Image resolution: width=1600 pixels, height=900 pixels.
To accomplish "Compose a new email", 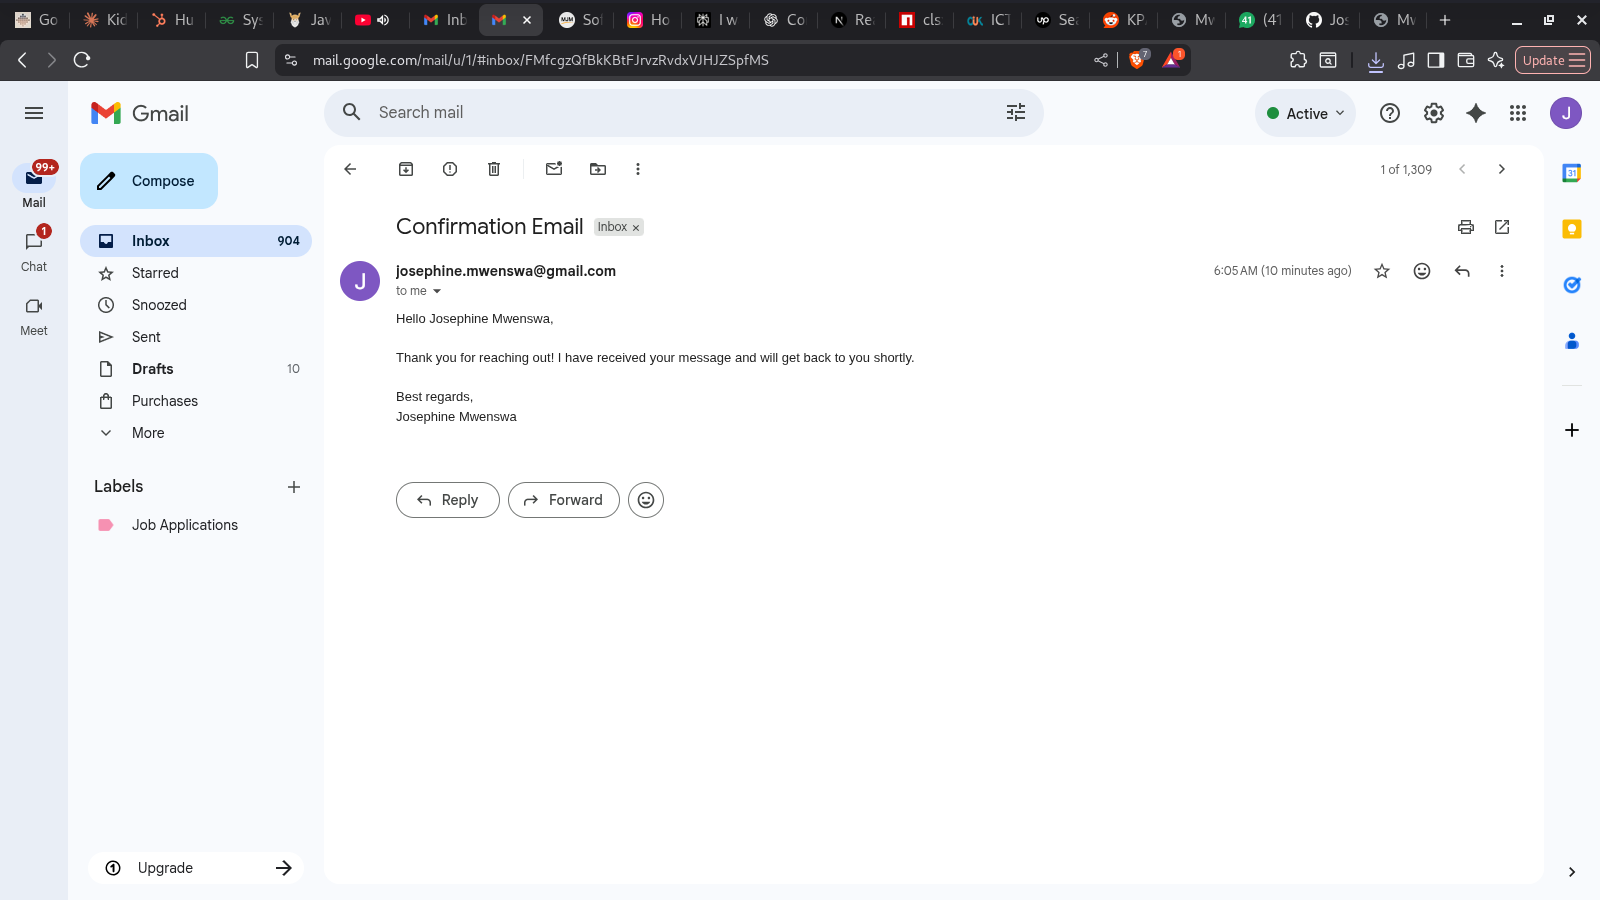I will point(148,181).
